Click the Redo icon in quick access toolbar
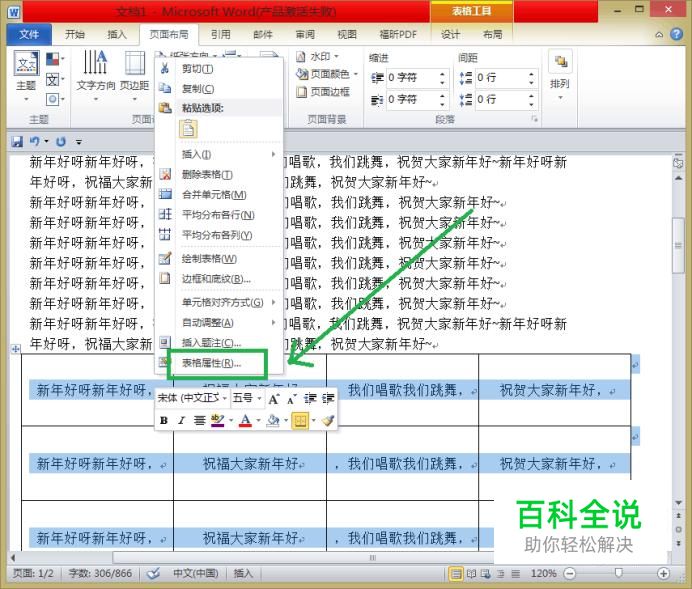The height and width of the screenshot is (589, 692). (61, 142)
